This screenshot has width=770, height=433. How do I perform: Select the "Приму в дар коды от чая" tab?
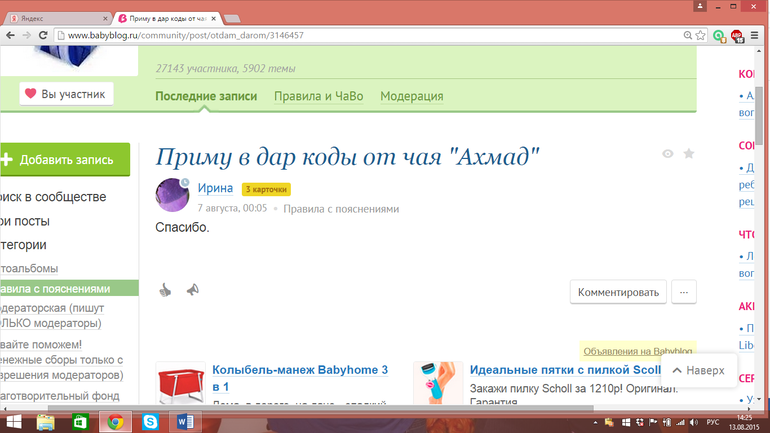[167, 19]
